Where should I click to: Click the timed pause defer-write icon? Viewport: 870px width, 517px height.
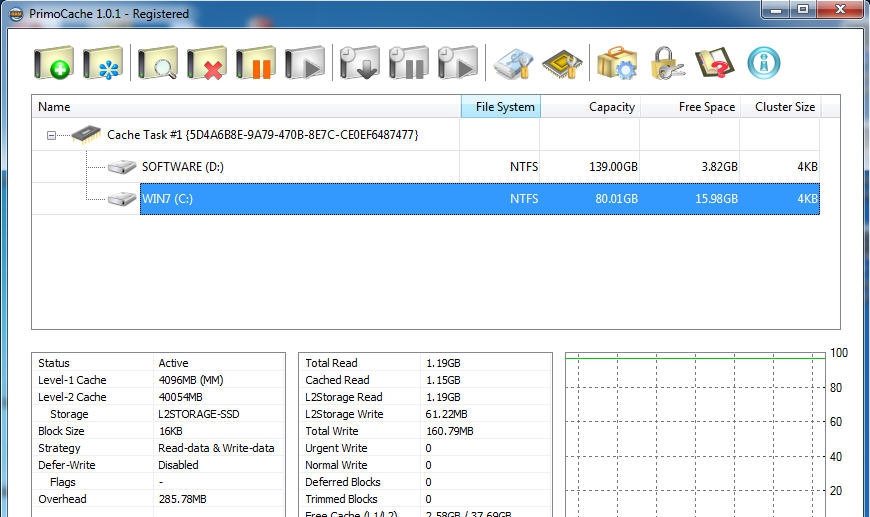coord(408,63)
